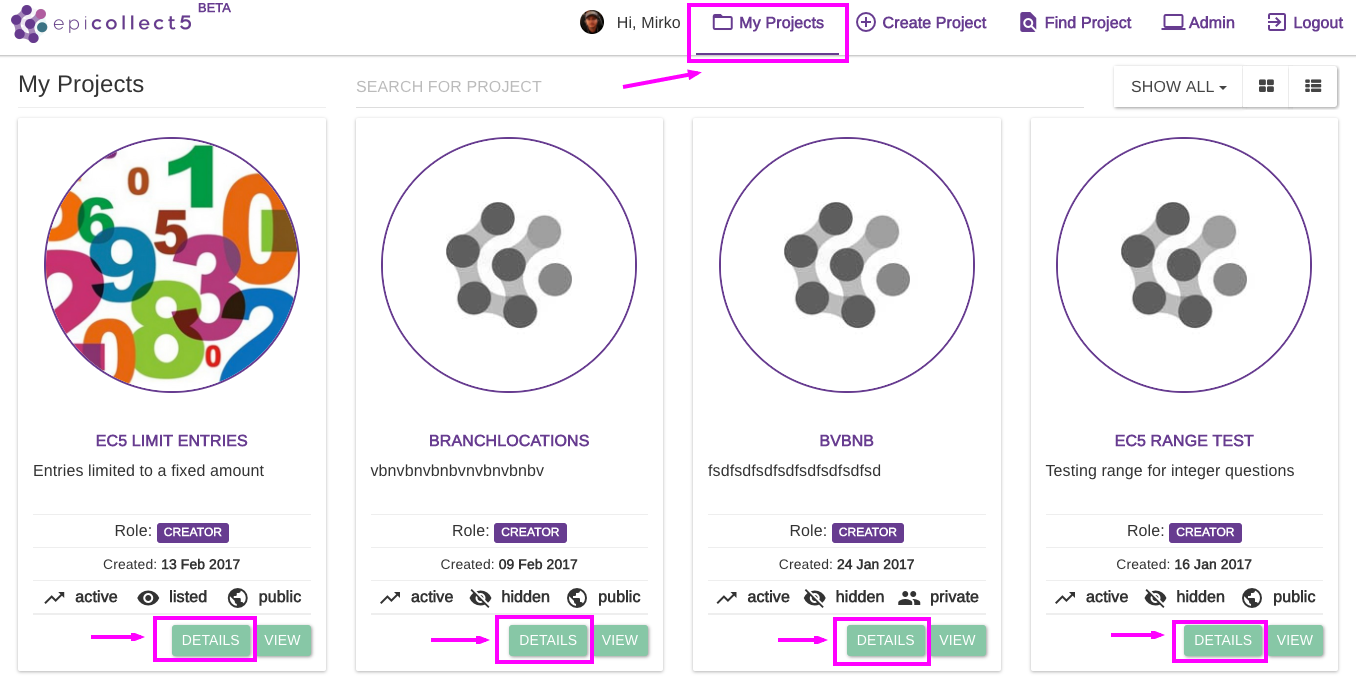Open Details for EC5 Range Test

pos(1222,641)
